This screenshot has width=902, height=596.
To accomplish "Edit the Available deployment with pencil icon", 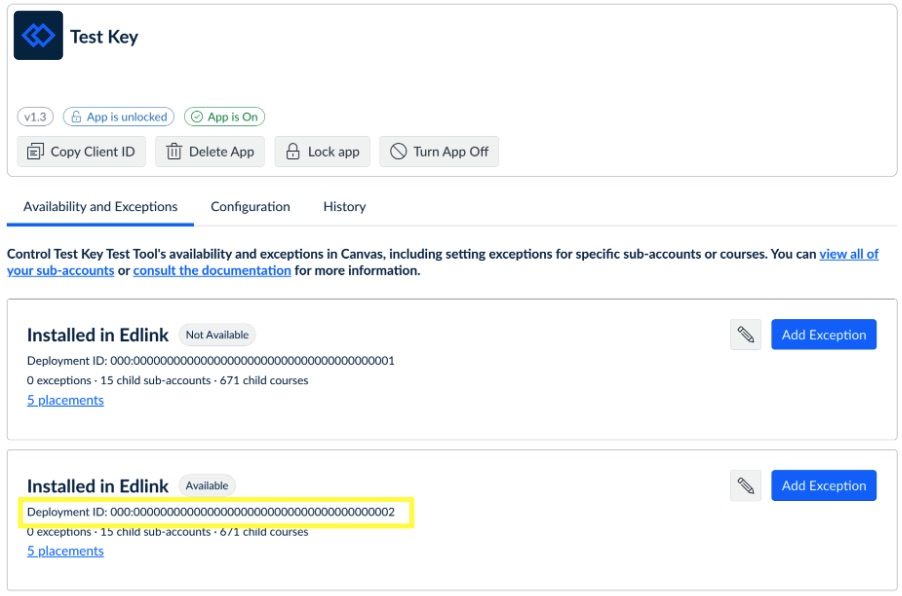I will pos(746,486).
